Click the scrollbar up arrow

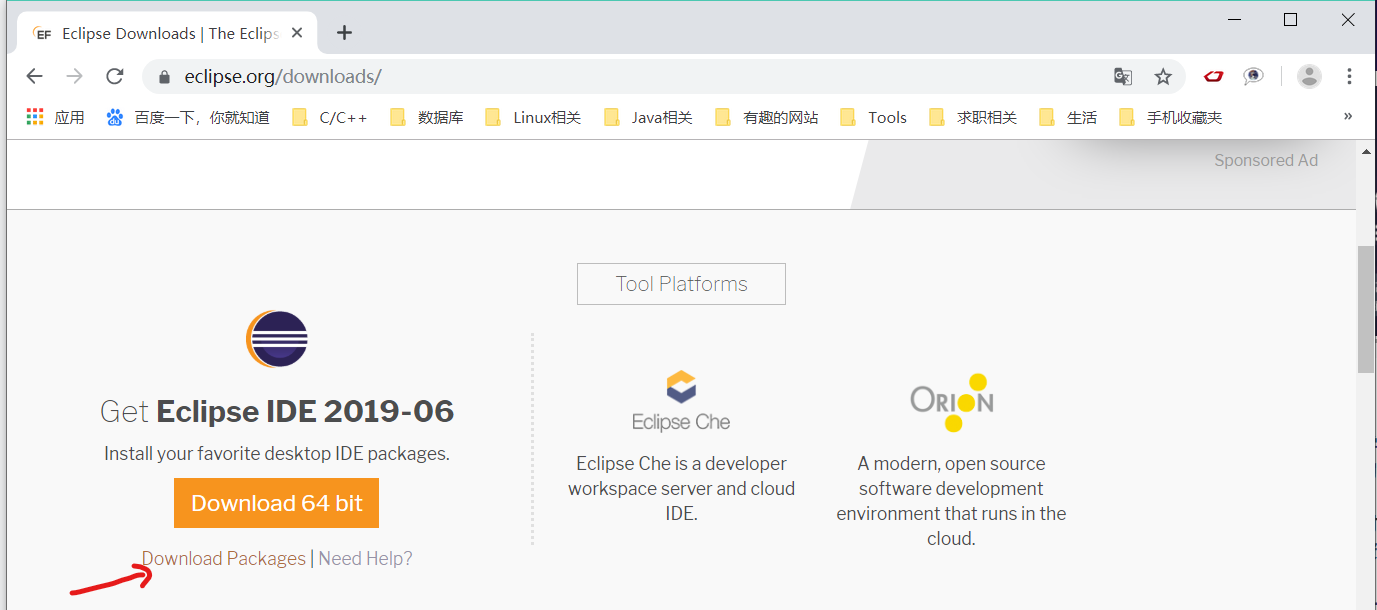coord(1365,151)
